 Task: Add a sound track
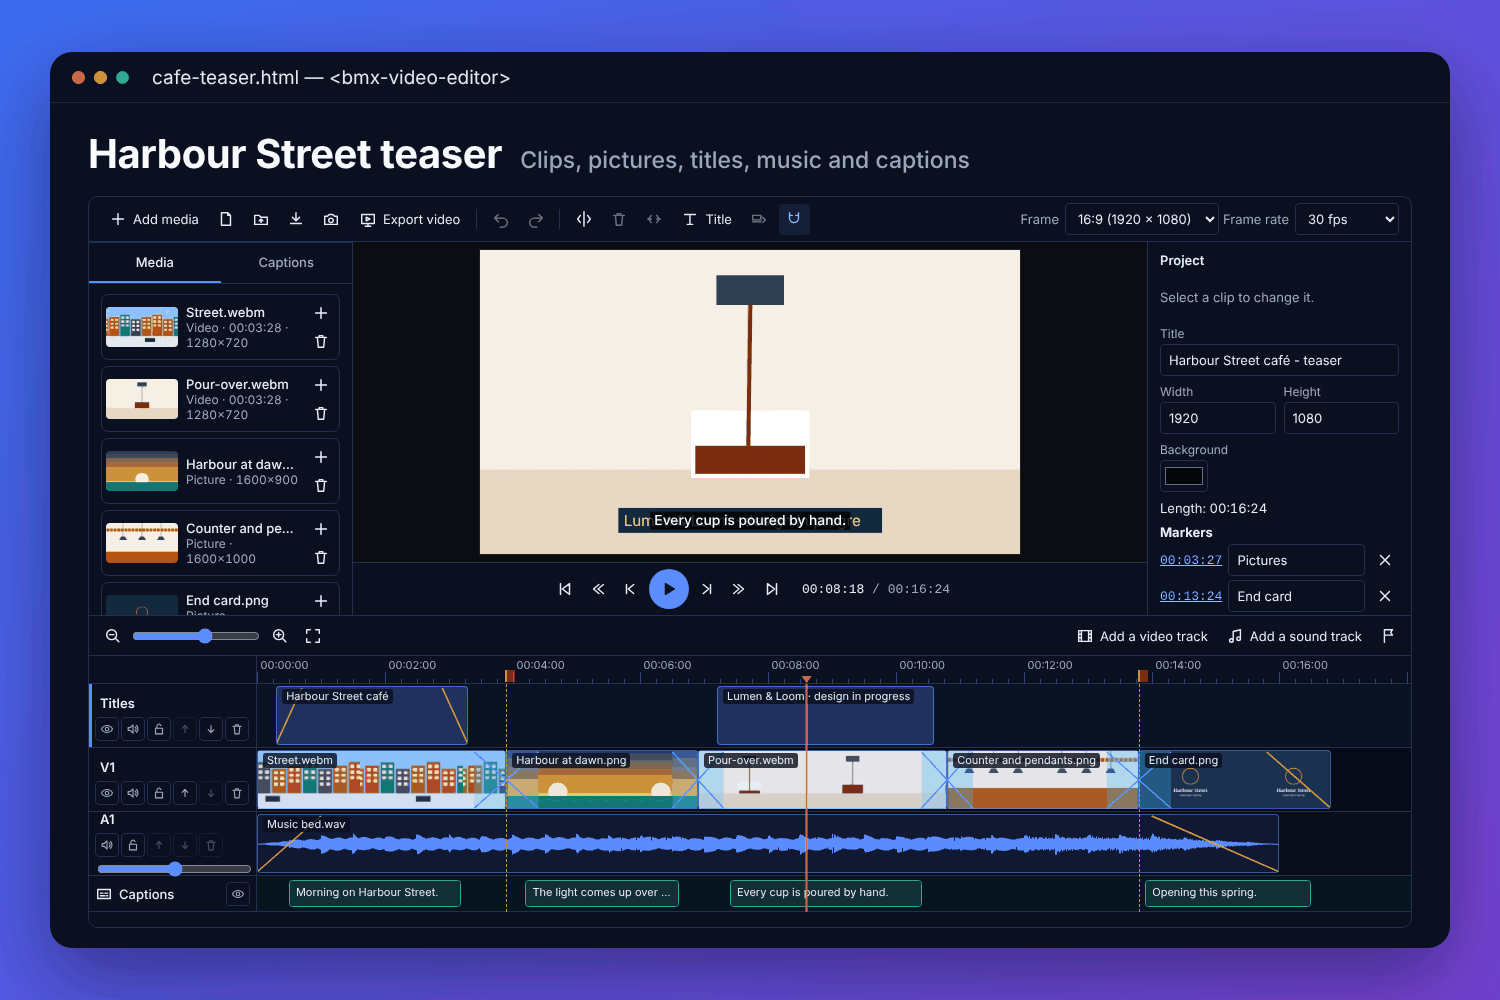[x=1295, y=636]
